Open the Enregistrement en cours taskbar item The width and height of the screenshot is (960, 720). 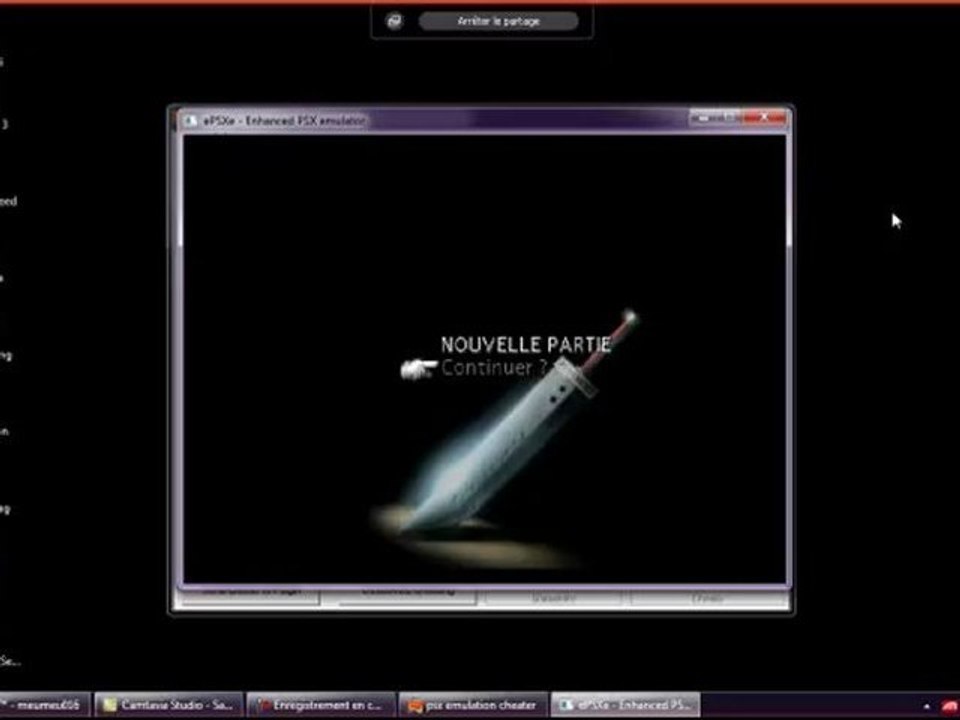320,705
